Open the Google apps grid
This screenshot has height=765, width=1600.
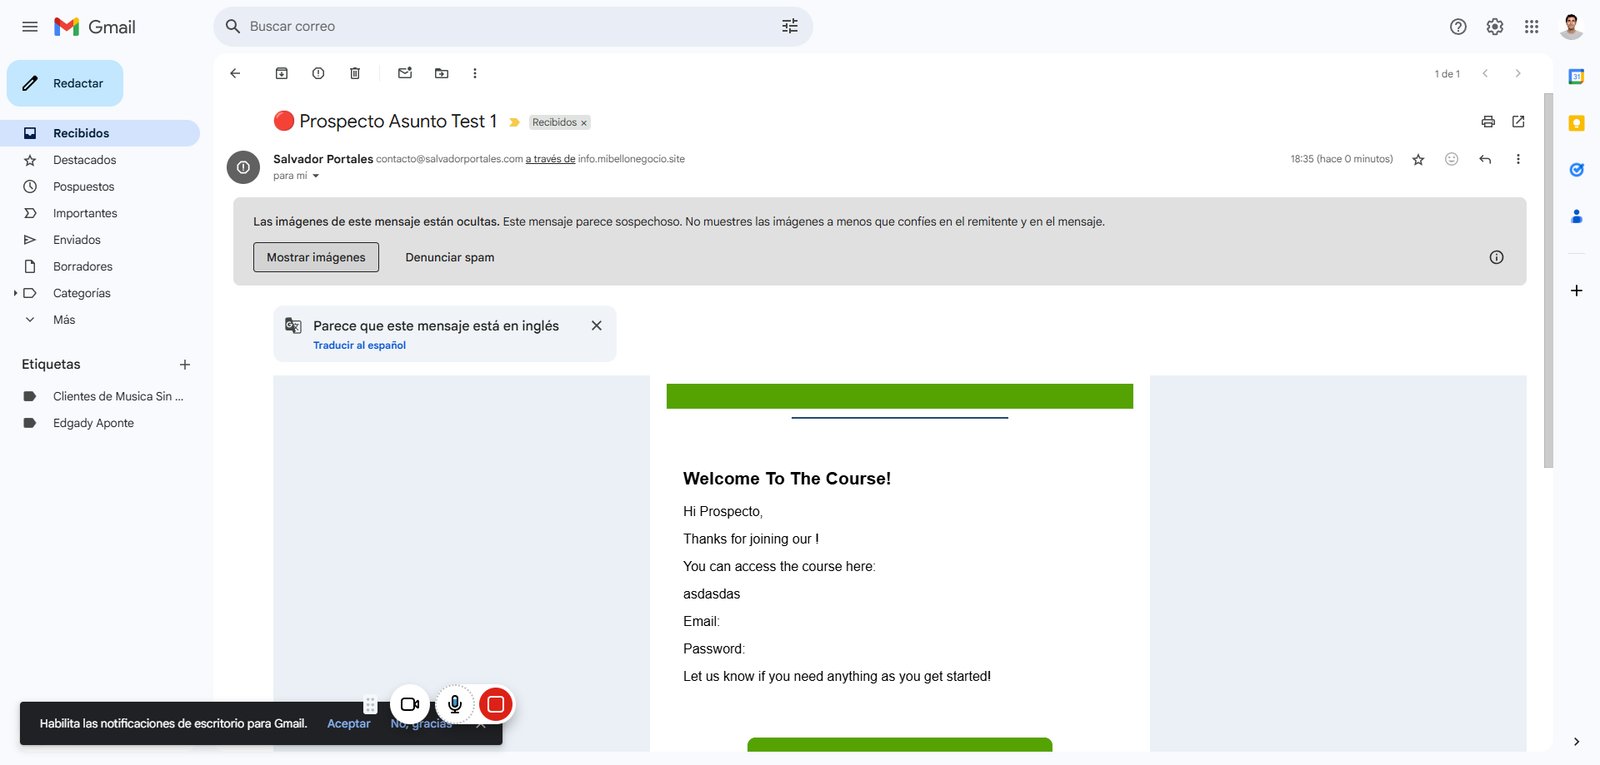click(x=1532, y=27)
